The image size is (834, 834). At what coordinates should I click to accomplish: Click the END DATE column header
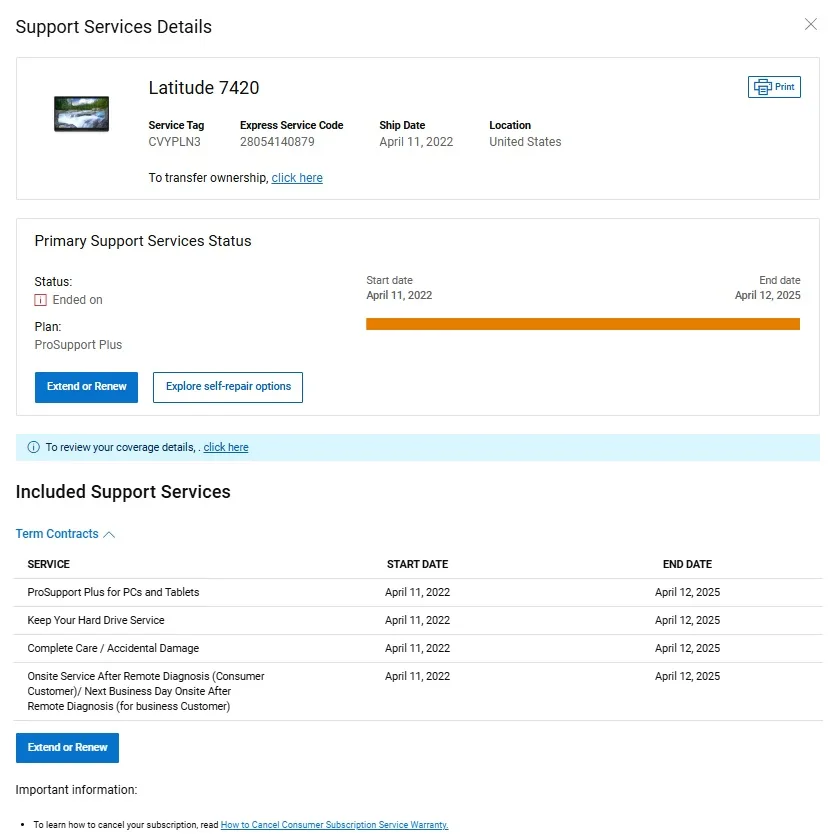[x=687, y=565]
